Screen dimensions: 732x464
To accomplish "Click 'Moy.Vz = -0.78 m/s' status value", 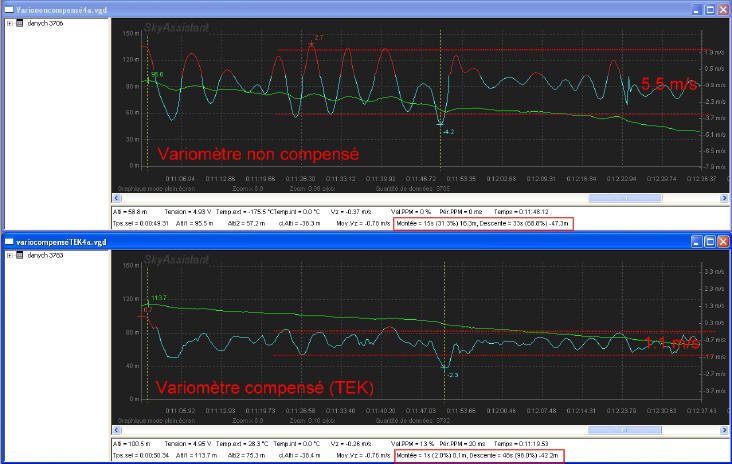I will click(x=363, y=224).
